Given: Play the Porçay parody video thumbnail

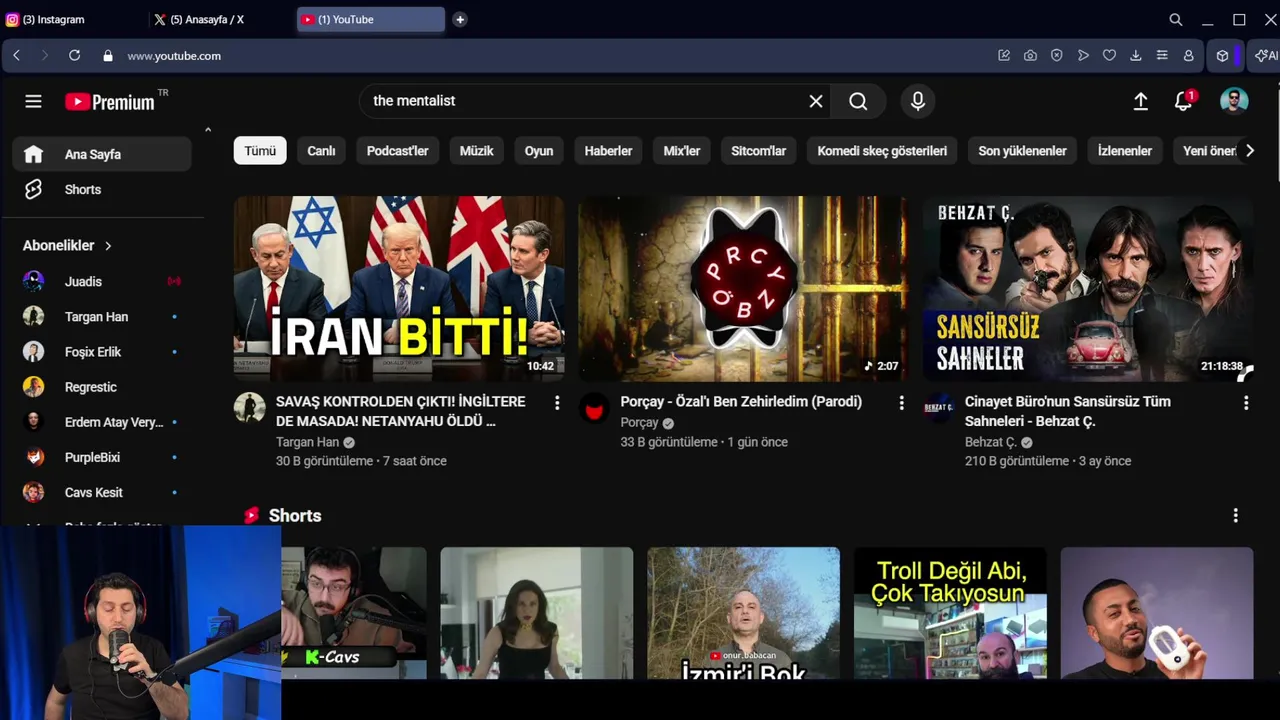Looking at the screenshot, I should [x=743, y=288].
